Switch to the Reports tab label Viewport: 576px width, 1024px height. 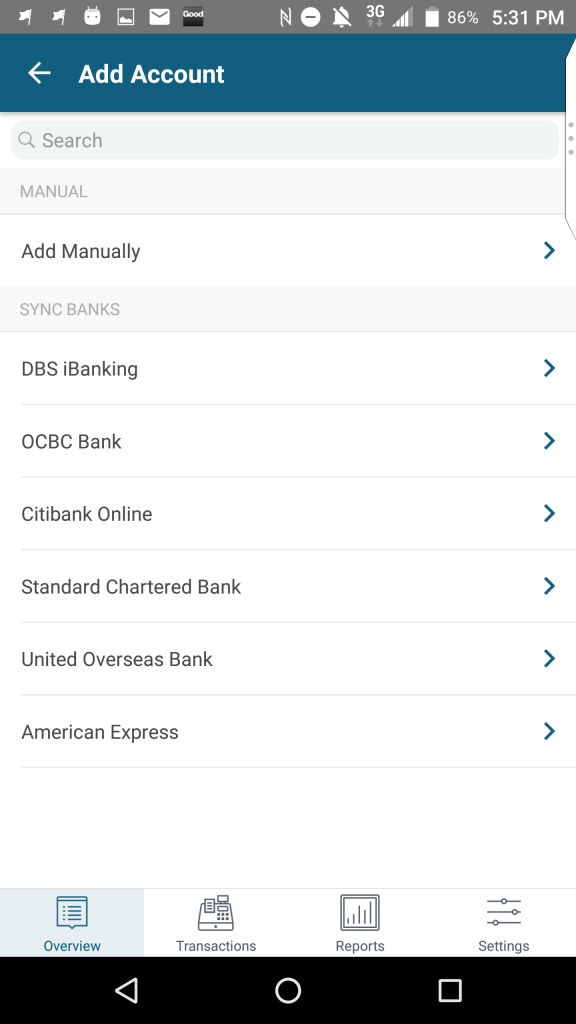[360, 946]
